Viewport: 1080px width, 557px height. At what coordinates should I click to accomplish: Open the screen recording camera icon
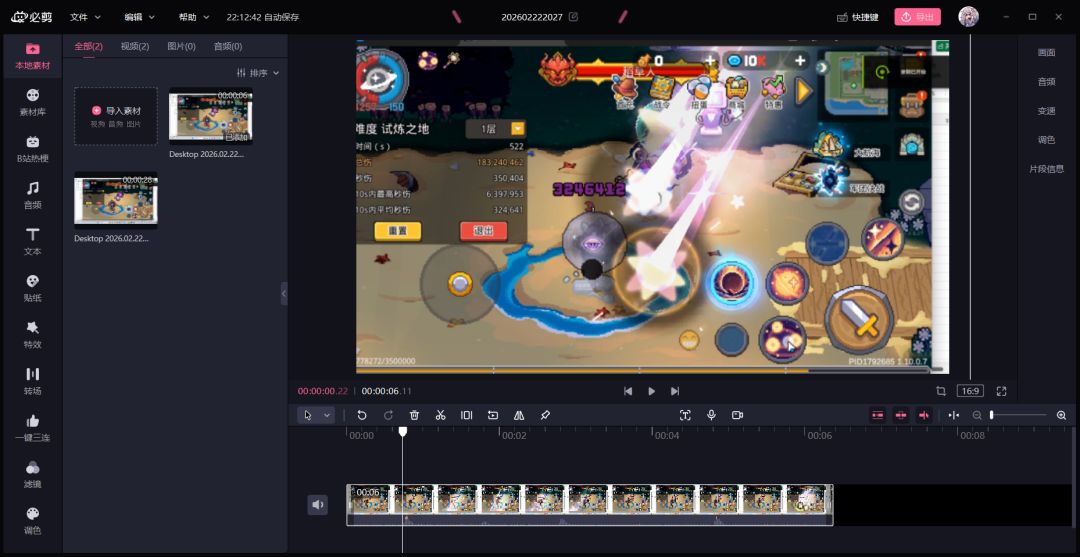click(x=737, y=415)
